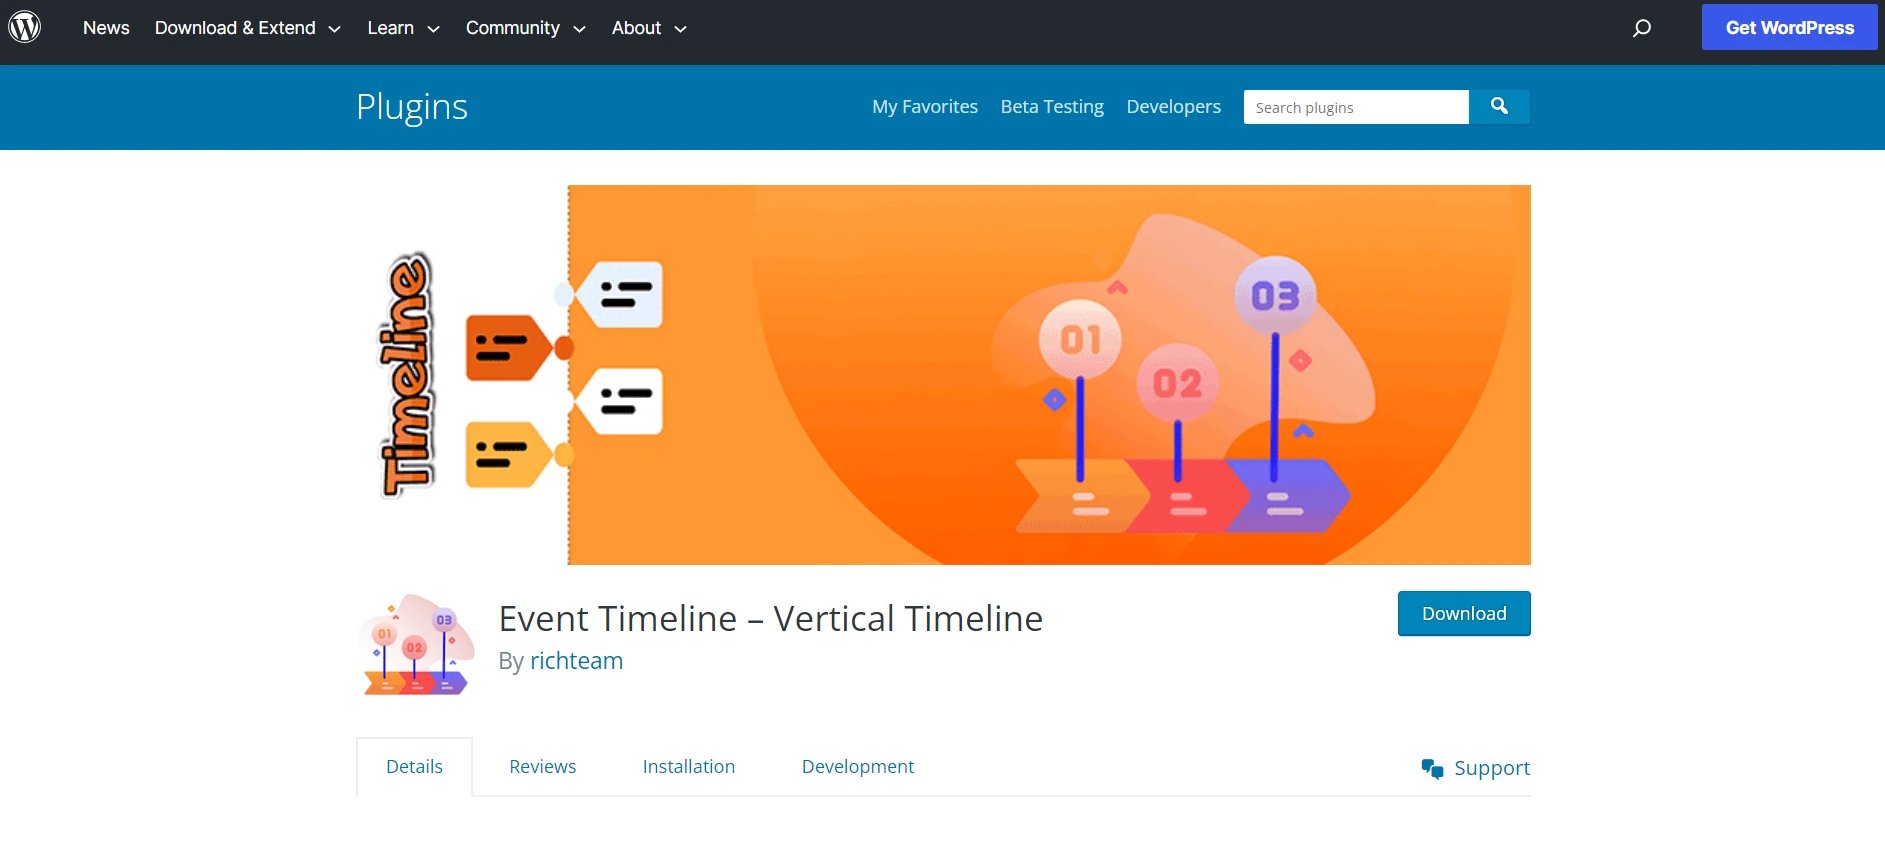Focus the Search plugins input field

(1356, 107)
